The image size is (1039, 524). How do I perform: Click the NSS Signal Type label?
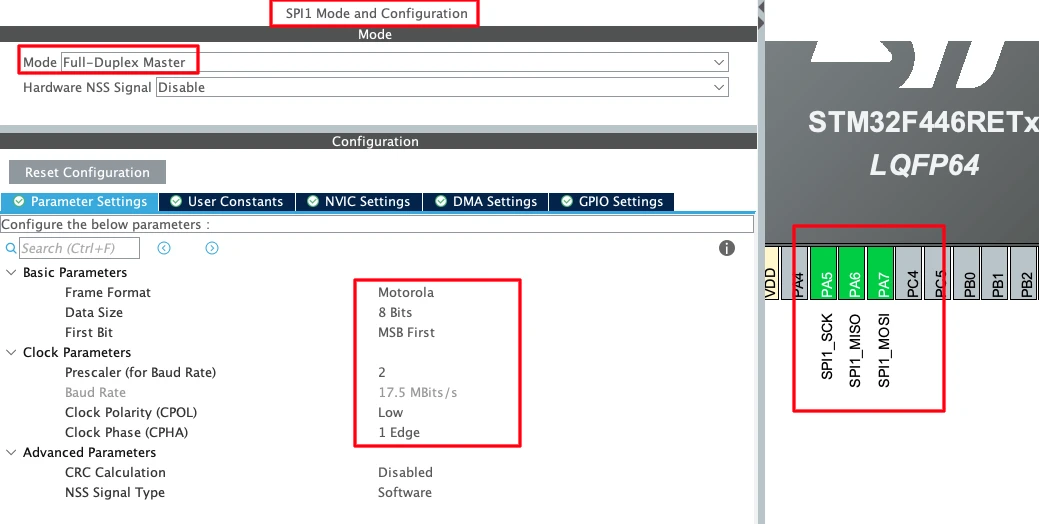click(x=115, y=492)
